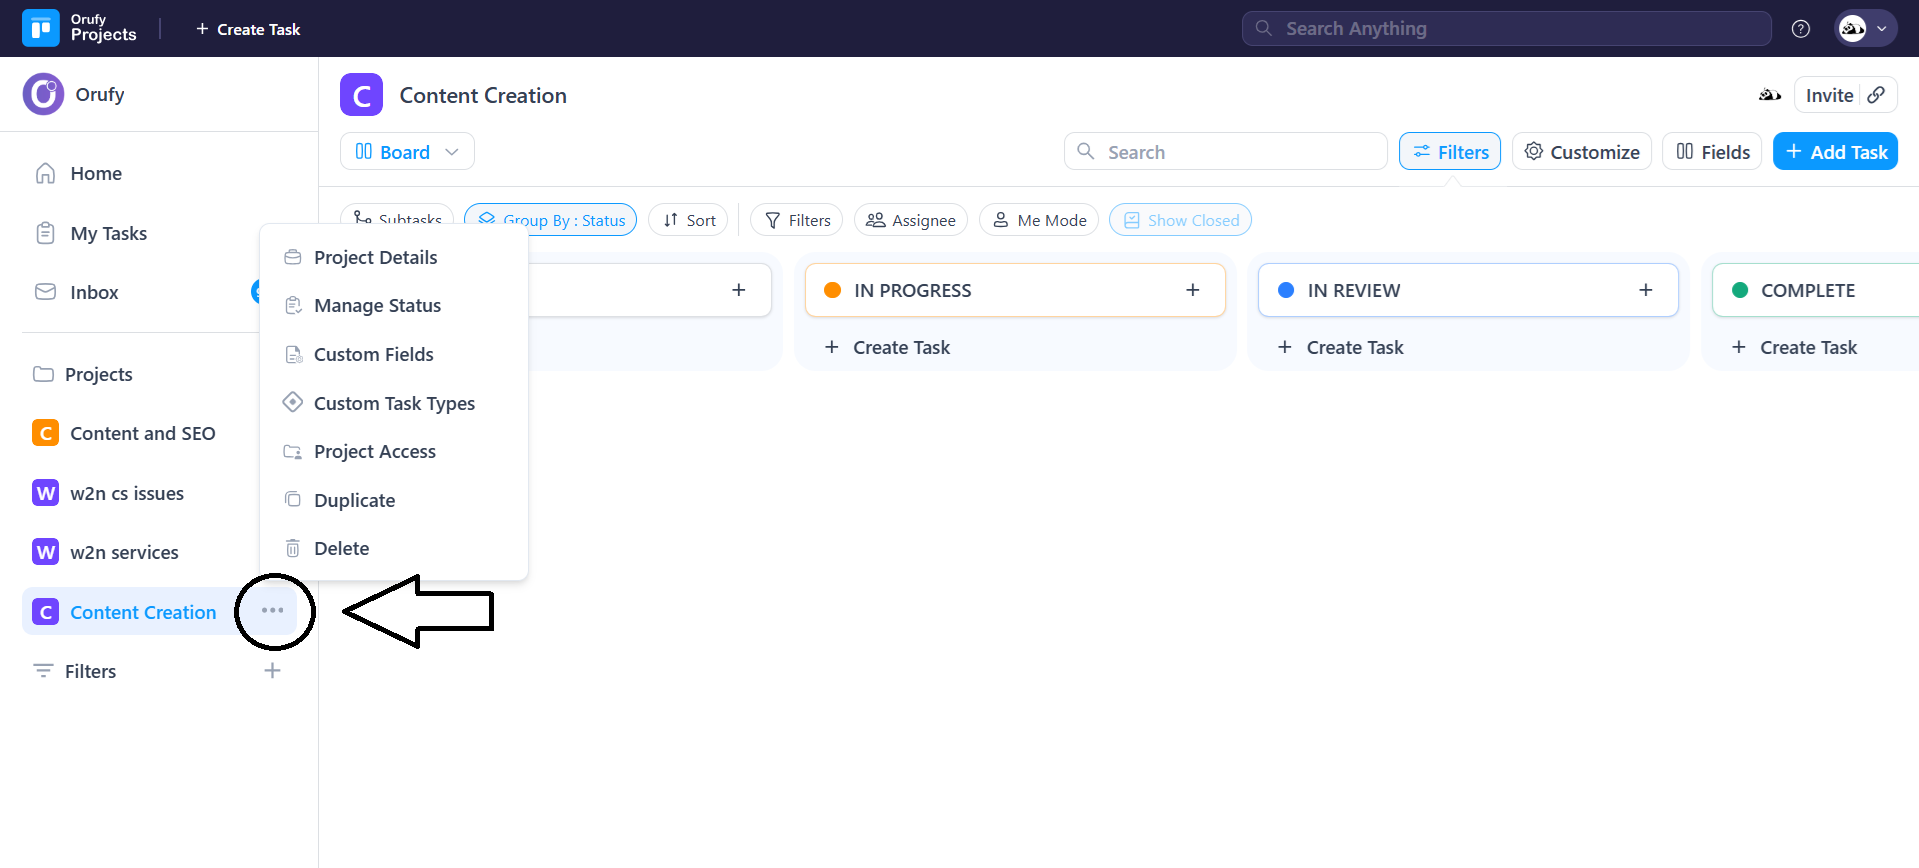Open the user profile avatar dropdown
The width and height of the screenshot is (1919, 868).
click(1865, 29)
